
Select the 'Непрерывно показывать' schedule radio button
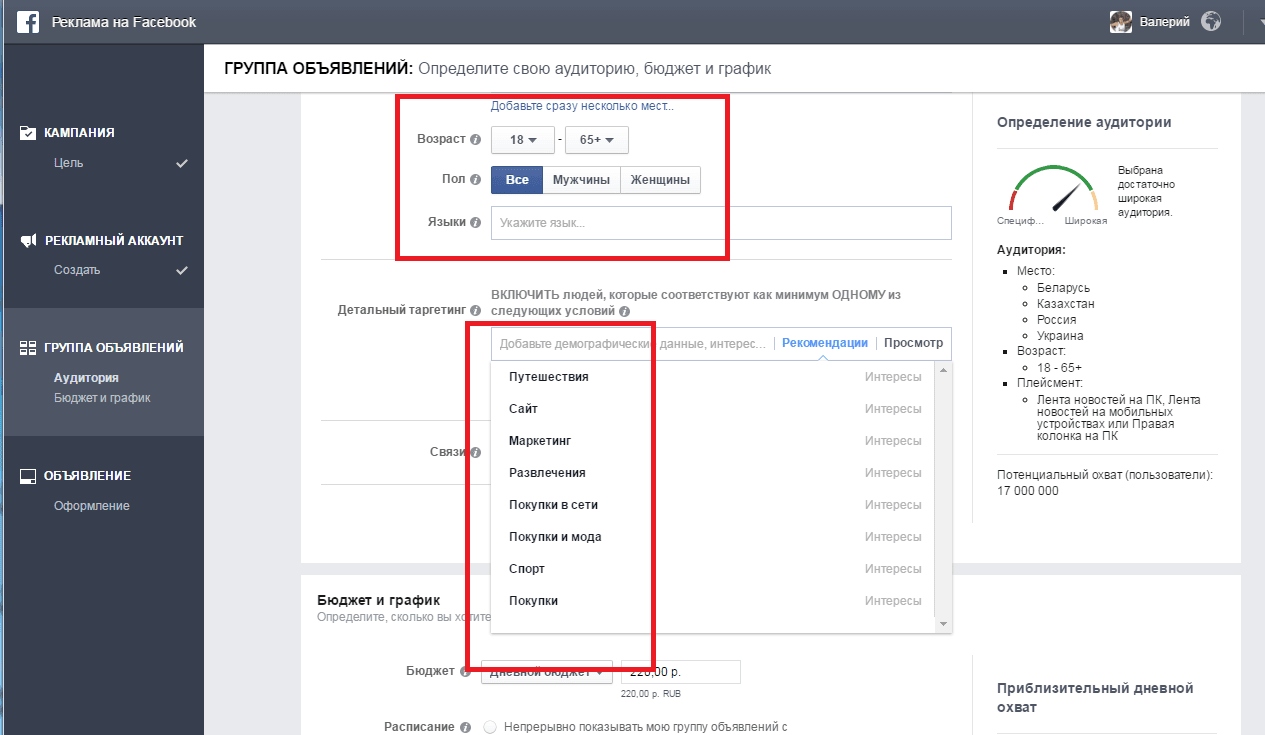(490, 727)
